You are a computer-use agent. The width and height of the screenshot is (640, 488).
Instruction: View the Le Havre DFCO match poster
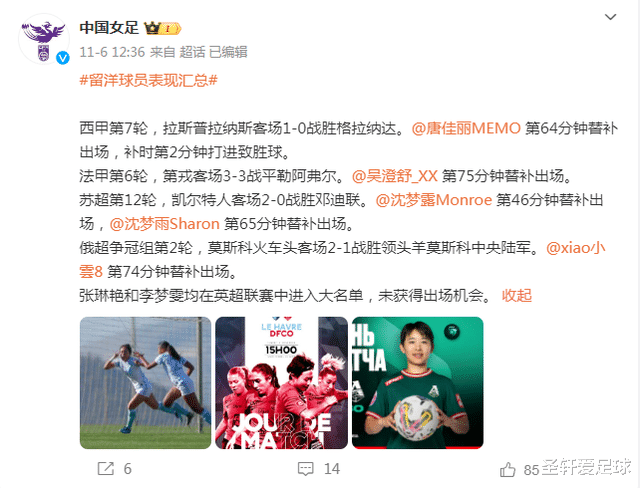[282, 383]
